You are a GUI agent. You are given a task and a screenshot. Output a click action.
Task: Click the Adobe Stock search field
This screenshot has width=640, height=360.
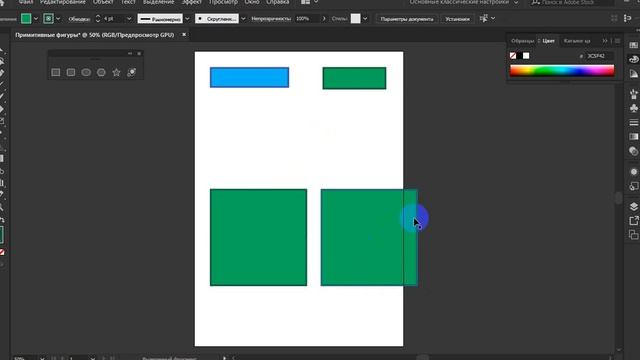pyautogui.click(x=572, y=2)
